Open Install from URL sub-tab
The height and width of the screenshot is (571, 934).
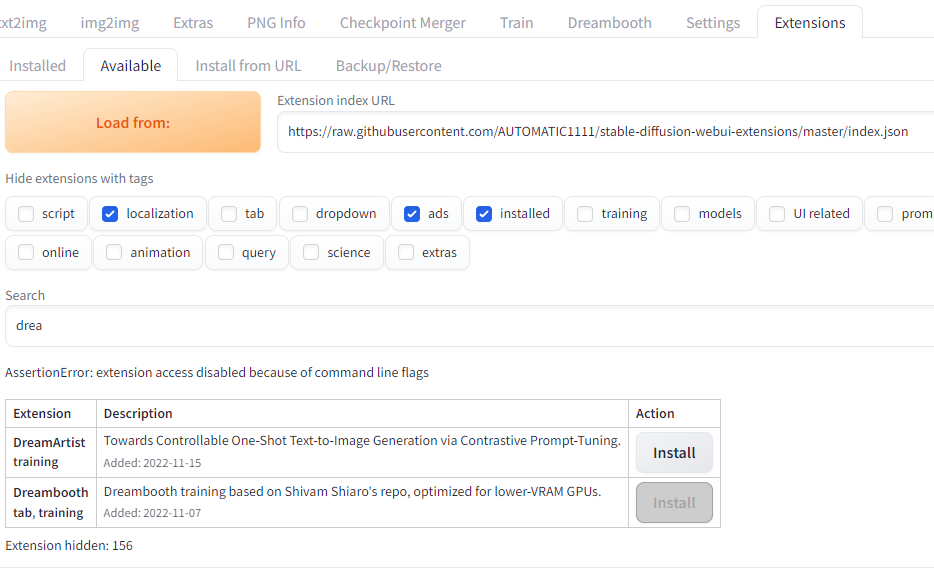248,65
